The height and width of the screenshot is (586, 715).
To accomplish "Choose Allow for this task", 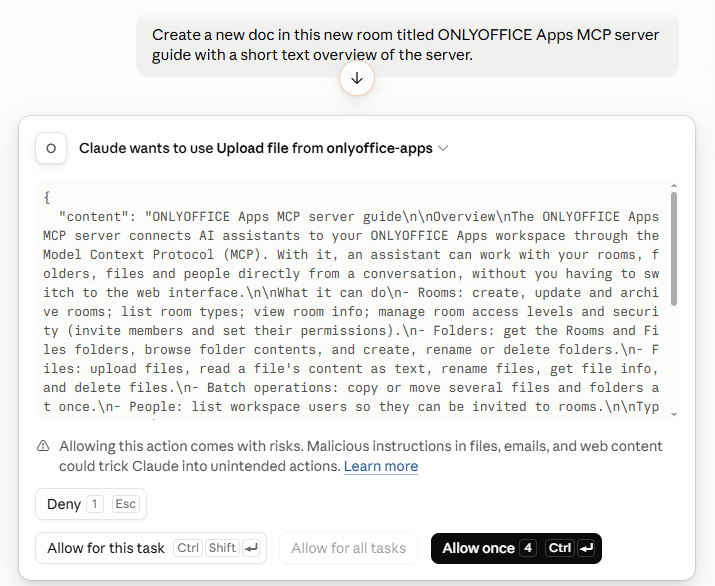I will pyautogui.click(x=151, y=548).
